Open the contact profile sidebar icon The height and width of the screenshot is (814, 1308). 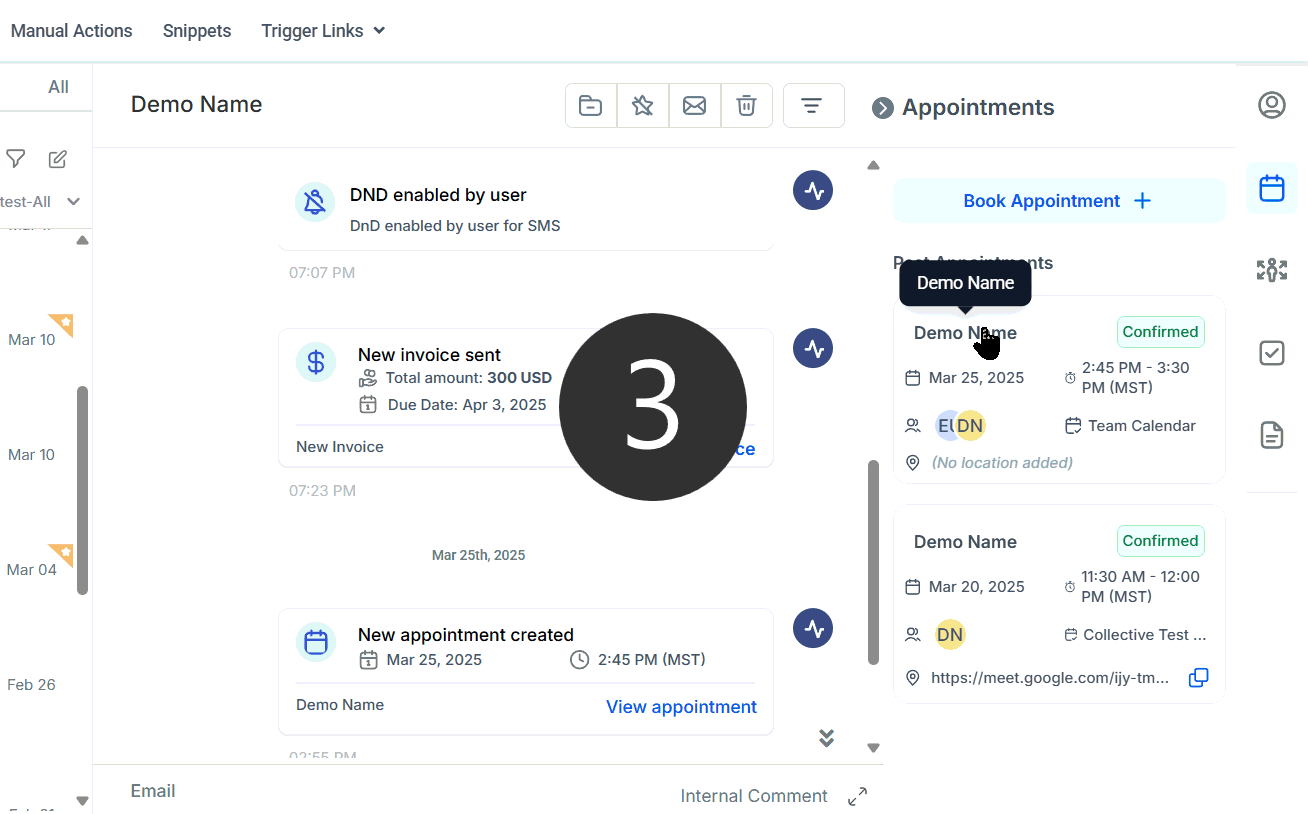coord(1271,105)
